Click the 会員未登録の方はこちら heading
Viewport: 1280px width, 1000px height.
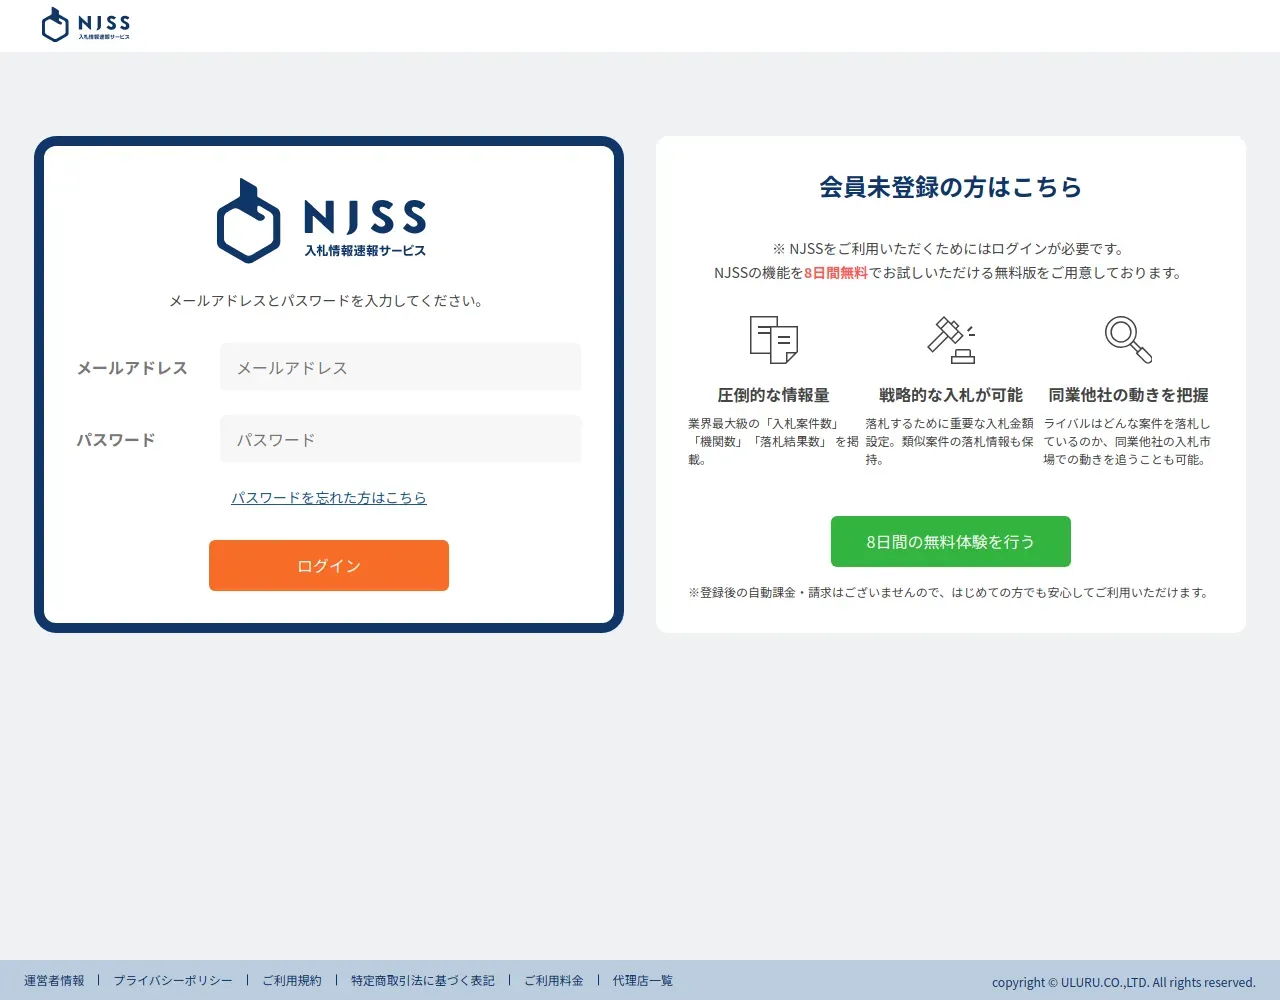951,187
